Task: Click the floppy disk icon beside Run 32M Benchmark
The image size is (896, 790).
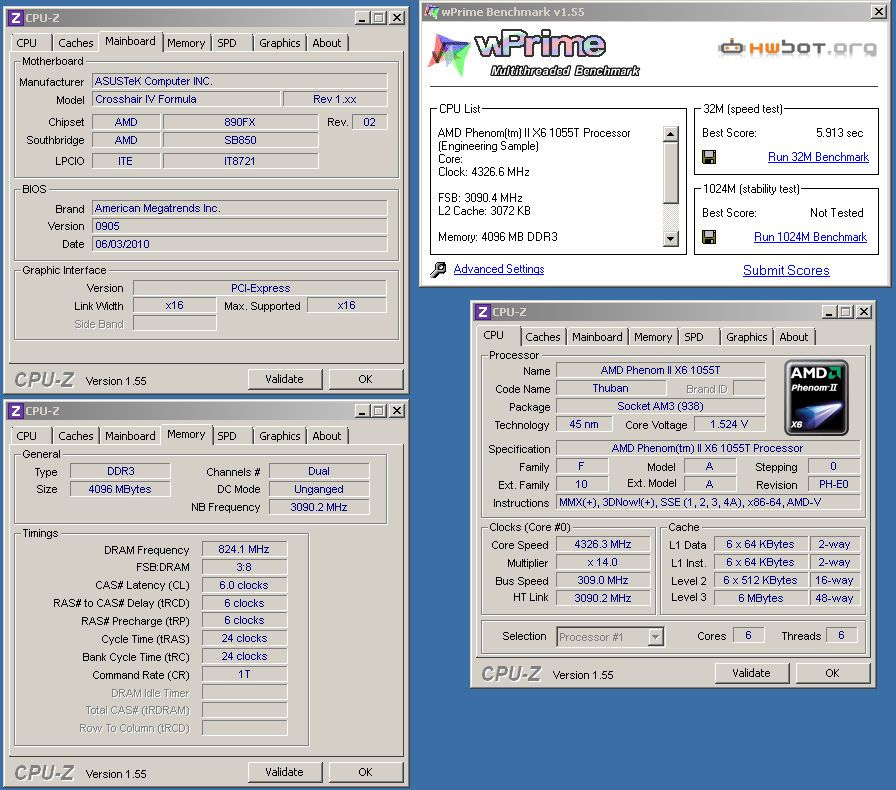Action: [x=709, y=157]
